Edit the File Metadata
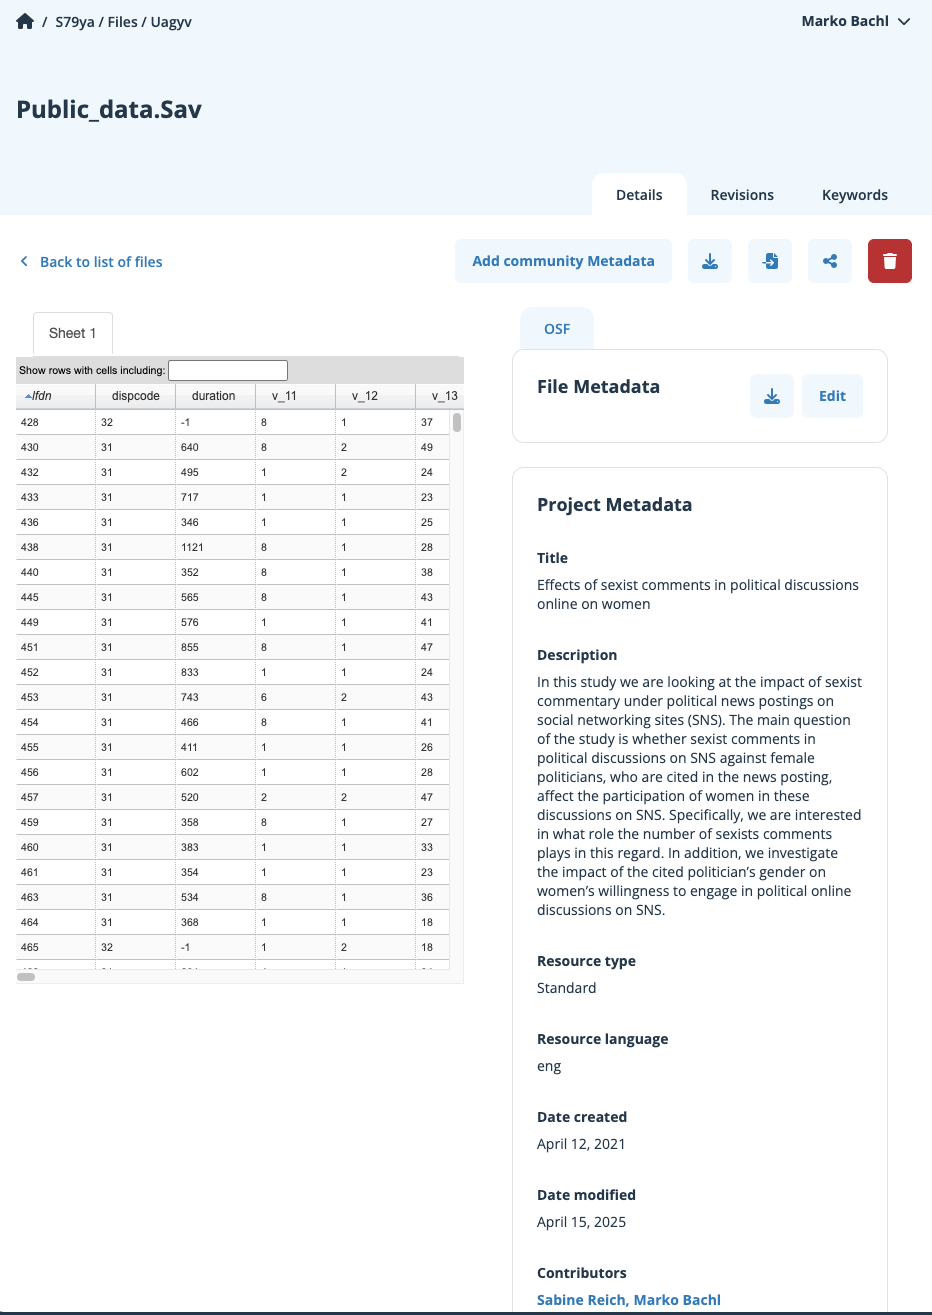This screenshot has height=1315, width=932. click(832, 396)
